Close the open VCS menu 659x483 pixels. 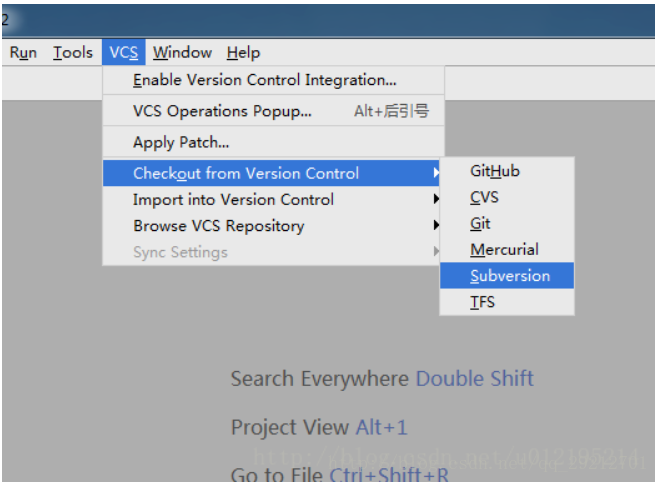click(x=124, y=53)
